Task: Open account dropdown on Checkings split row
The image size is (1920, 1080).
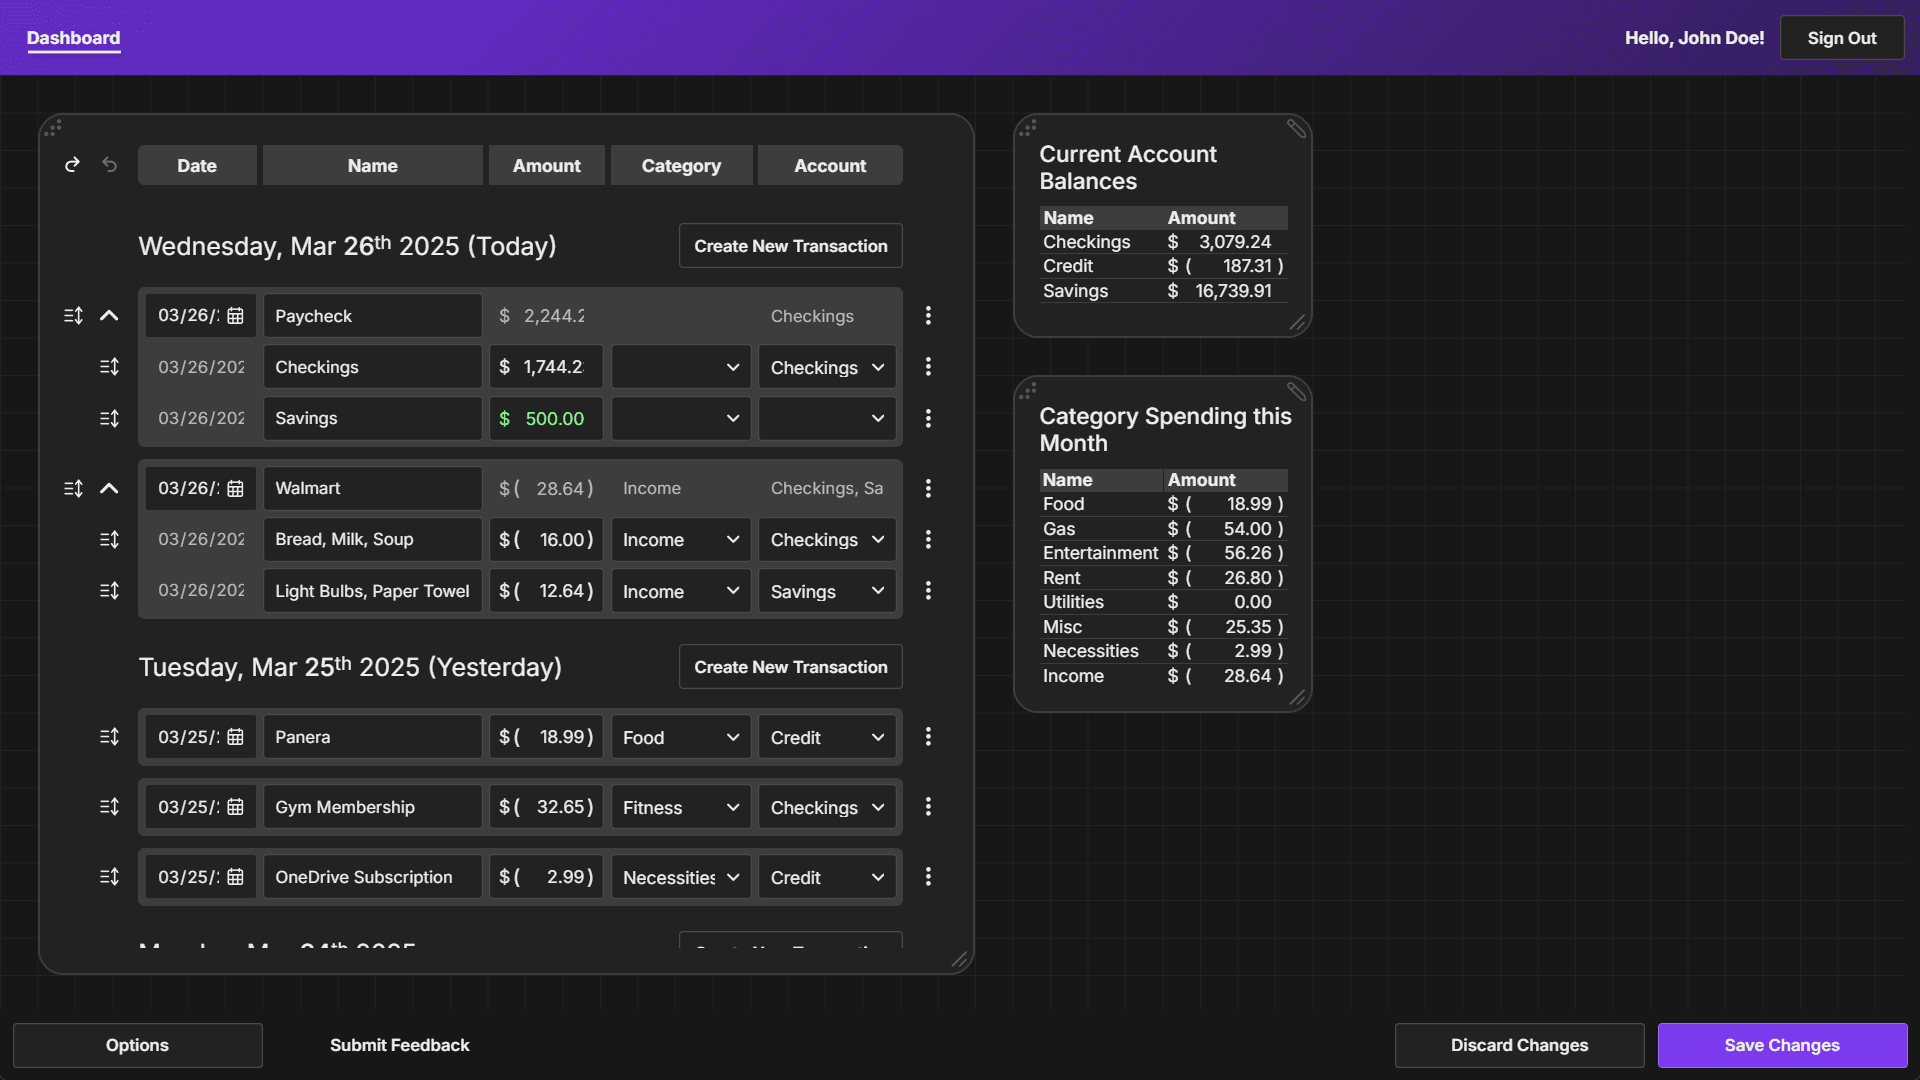Action: (827, 367)
